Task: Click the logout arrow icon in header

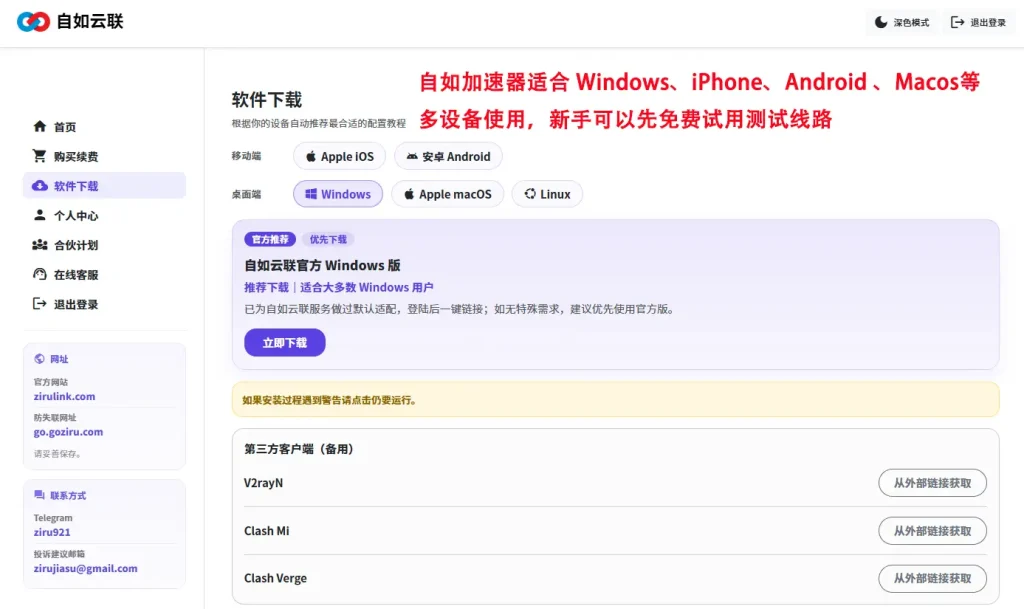Action: pyautogui.click(x=957, y=22)
